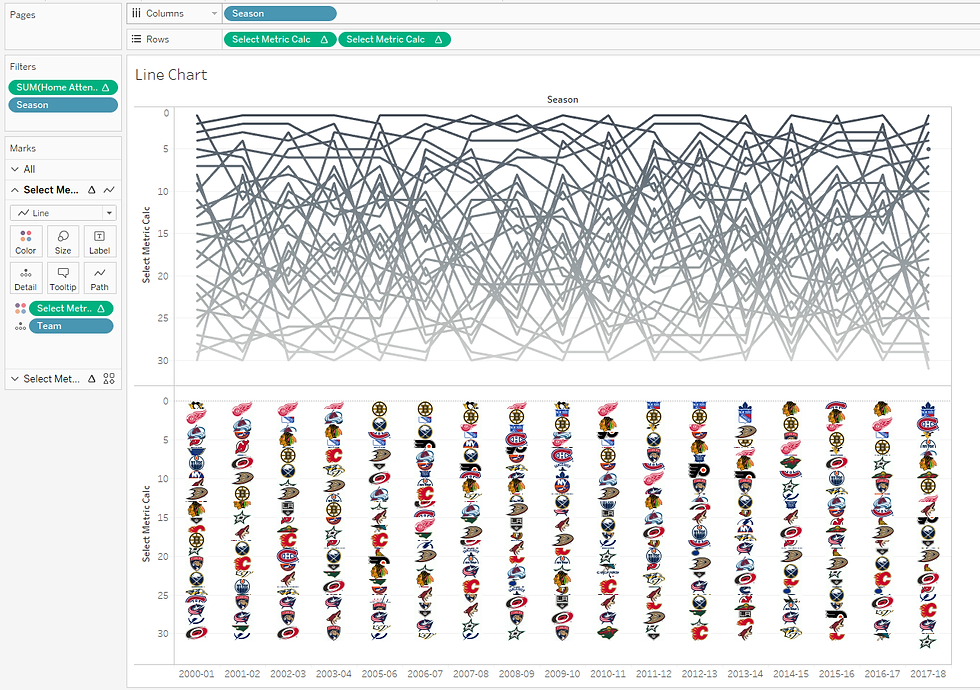Click the Pages shelf label
The height and width of the screenshot is (690, 980).
point(22,15)
